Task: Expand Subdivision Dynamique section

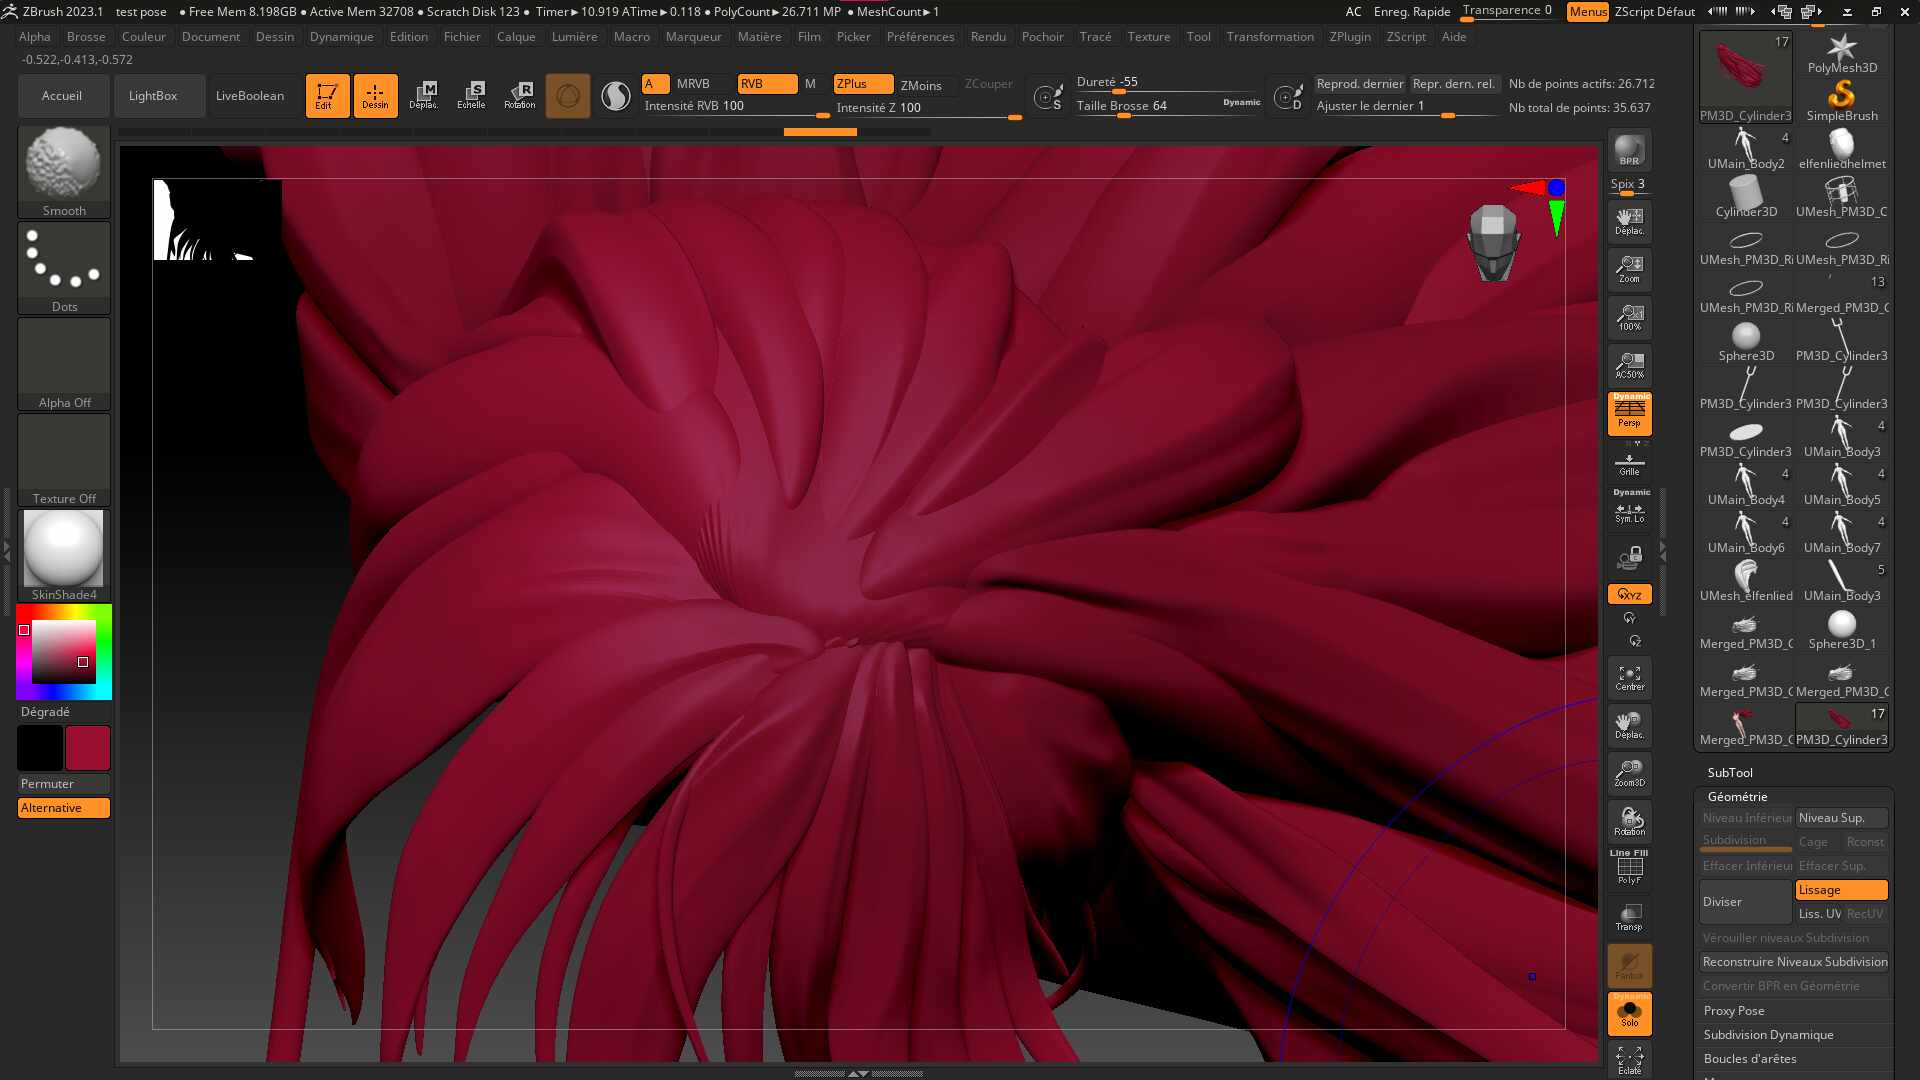Action: [x=1768, y=1035]
